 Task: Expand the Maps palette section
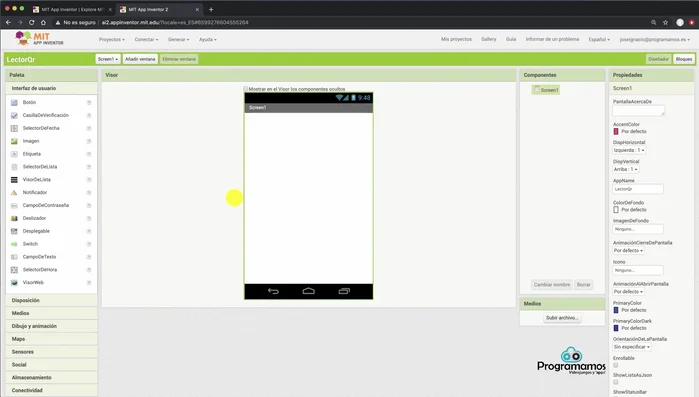(52, 339)
